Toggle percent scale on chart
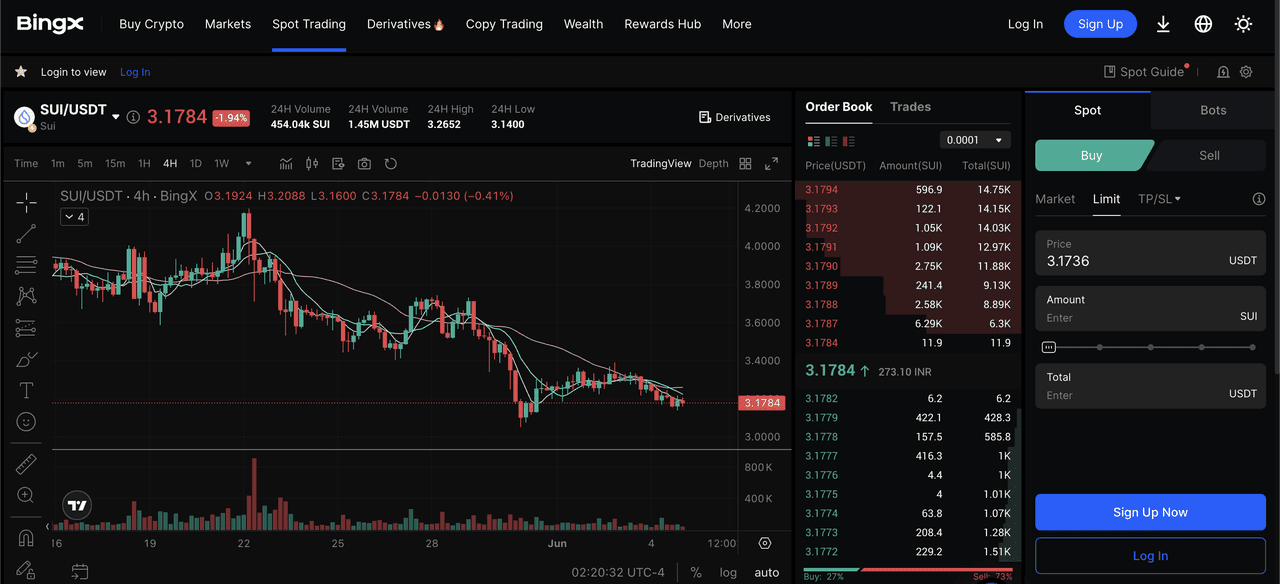 696,572
